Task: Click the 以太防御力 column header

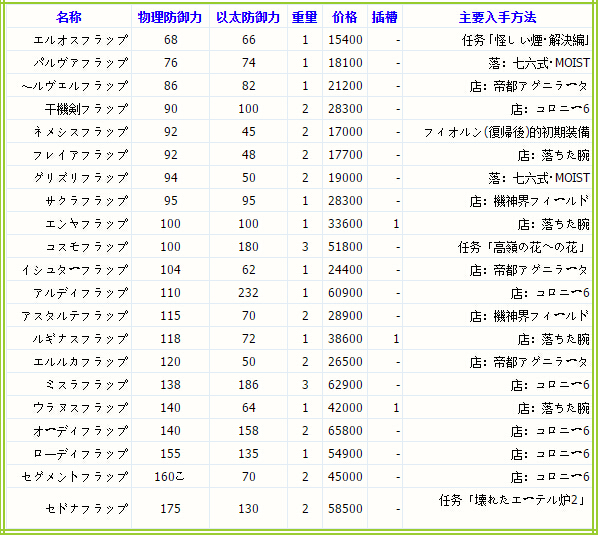Action: [x=248, y=17]
